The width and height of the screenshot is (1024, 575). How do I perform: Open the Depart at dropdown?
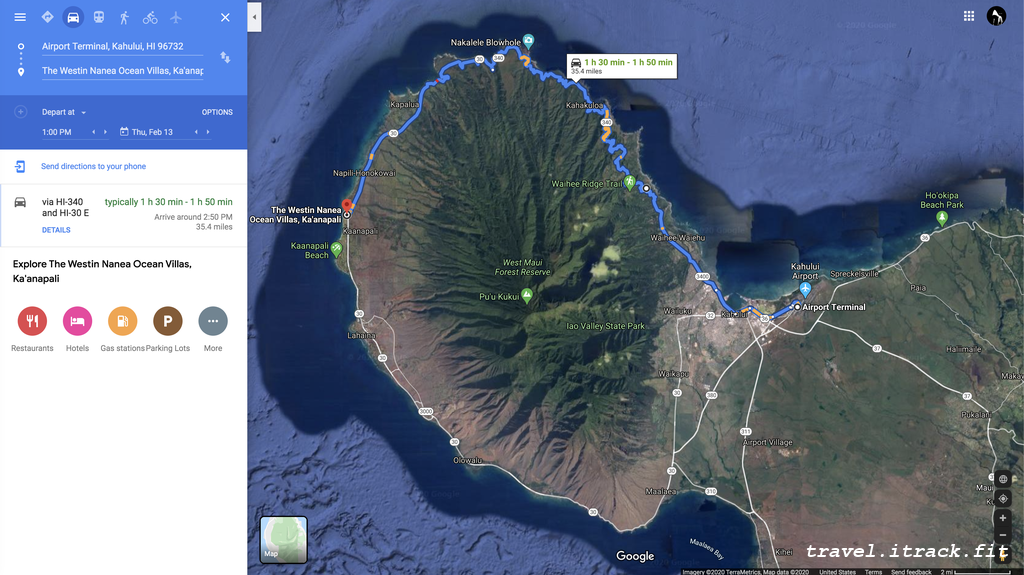click(x=64, y=112)
